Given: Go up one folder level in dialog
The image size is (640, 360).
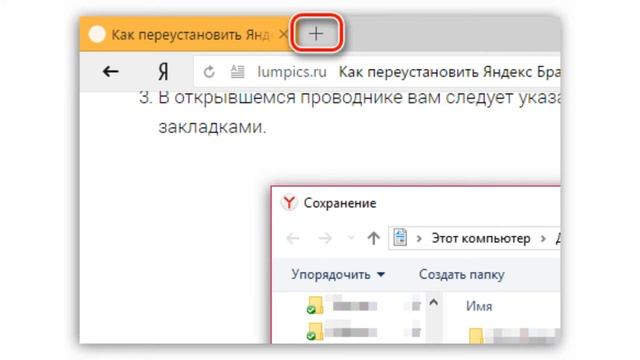Looking at the screenshot, I should pyautogui.click(x=373, y=238).
